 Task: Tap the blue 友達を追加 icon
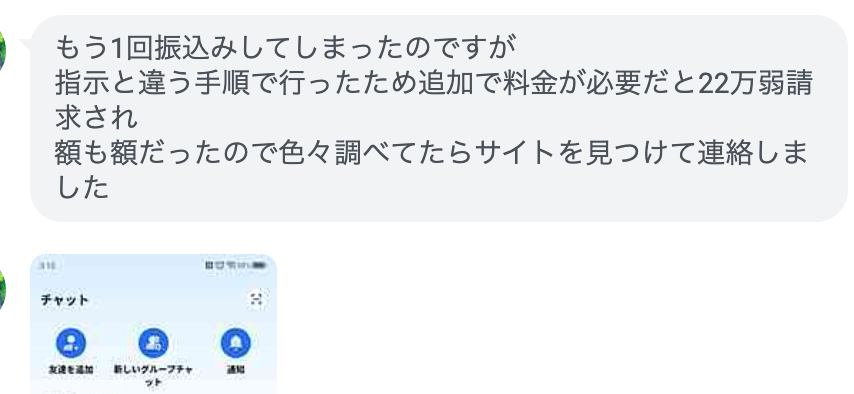point(71,343)
